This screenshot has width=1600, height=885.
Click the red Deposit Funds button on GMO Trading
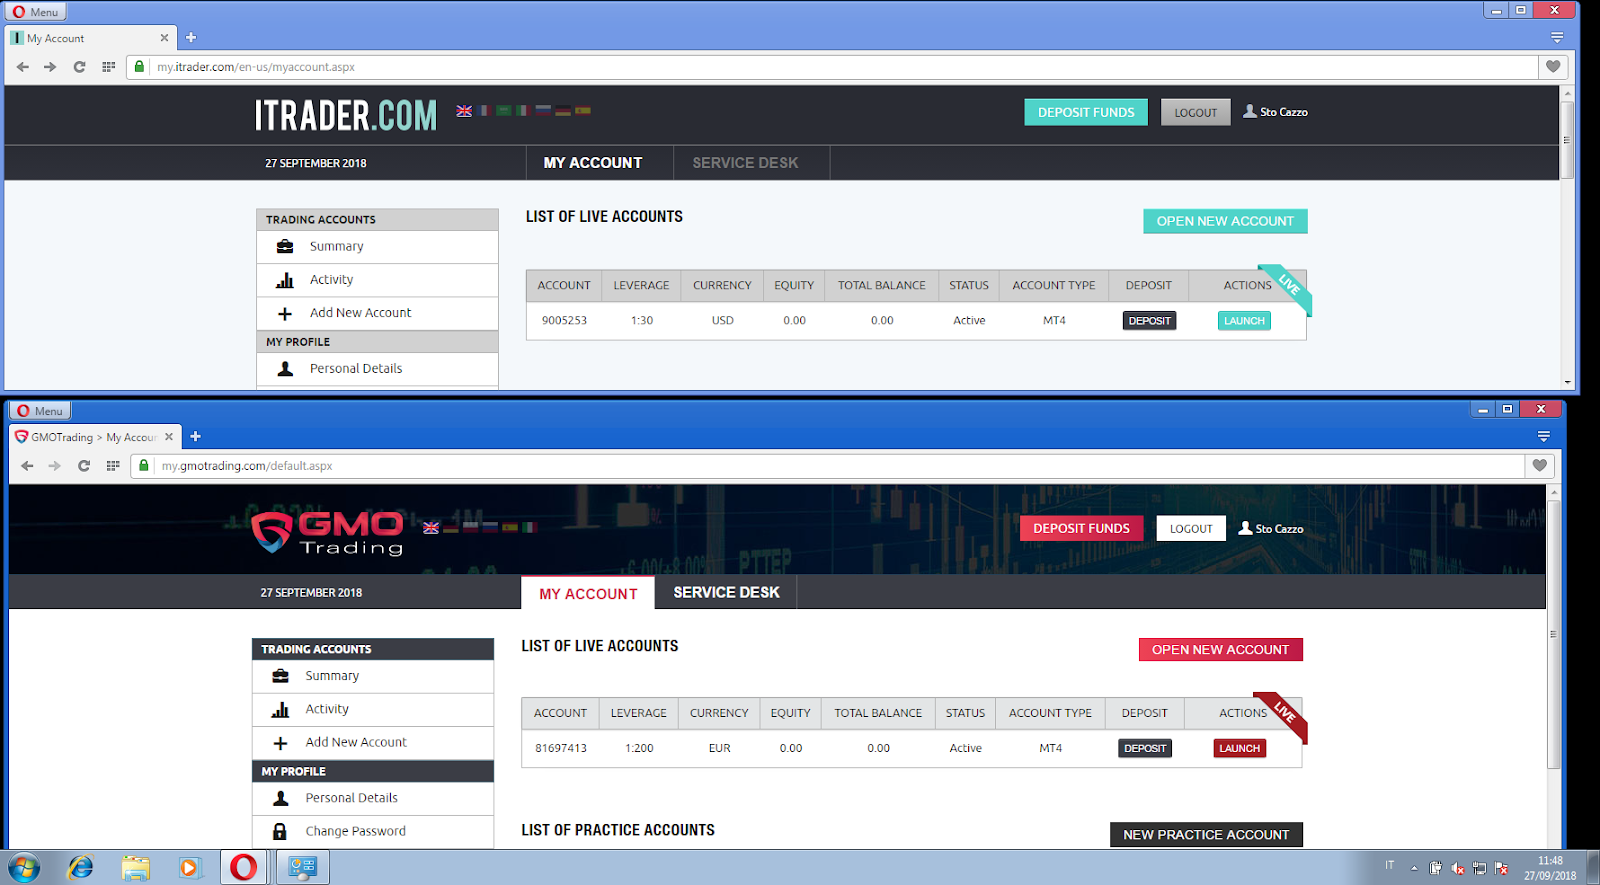pos(1081,528)
